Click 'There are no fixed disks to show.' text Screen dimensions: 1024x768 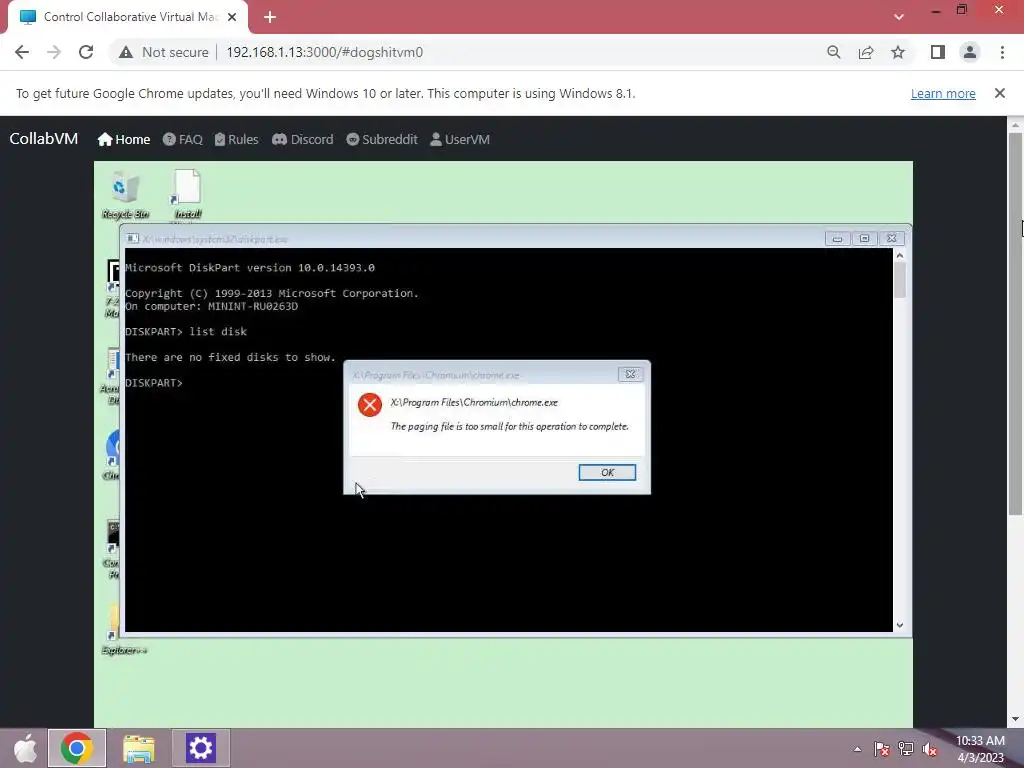(x=231, y=357)
